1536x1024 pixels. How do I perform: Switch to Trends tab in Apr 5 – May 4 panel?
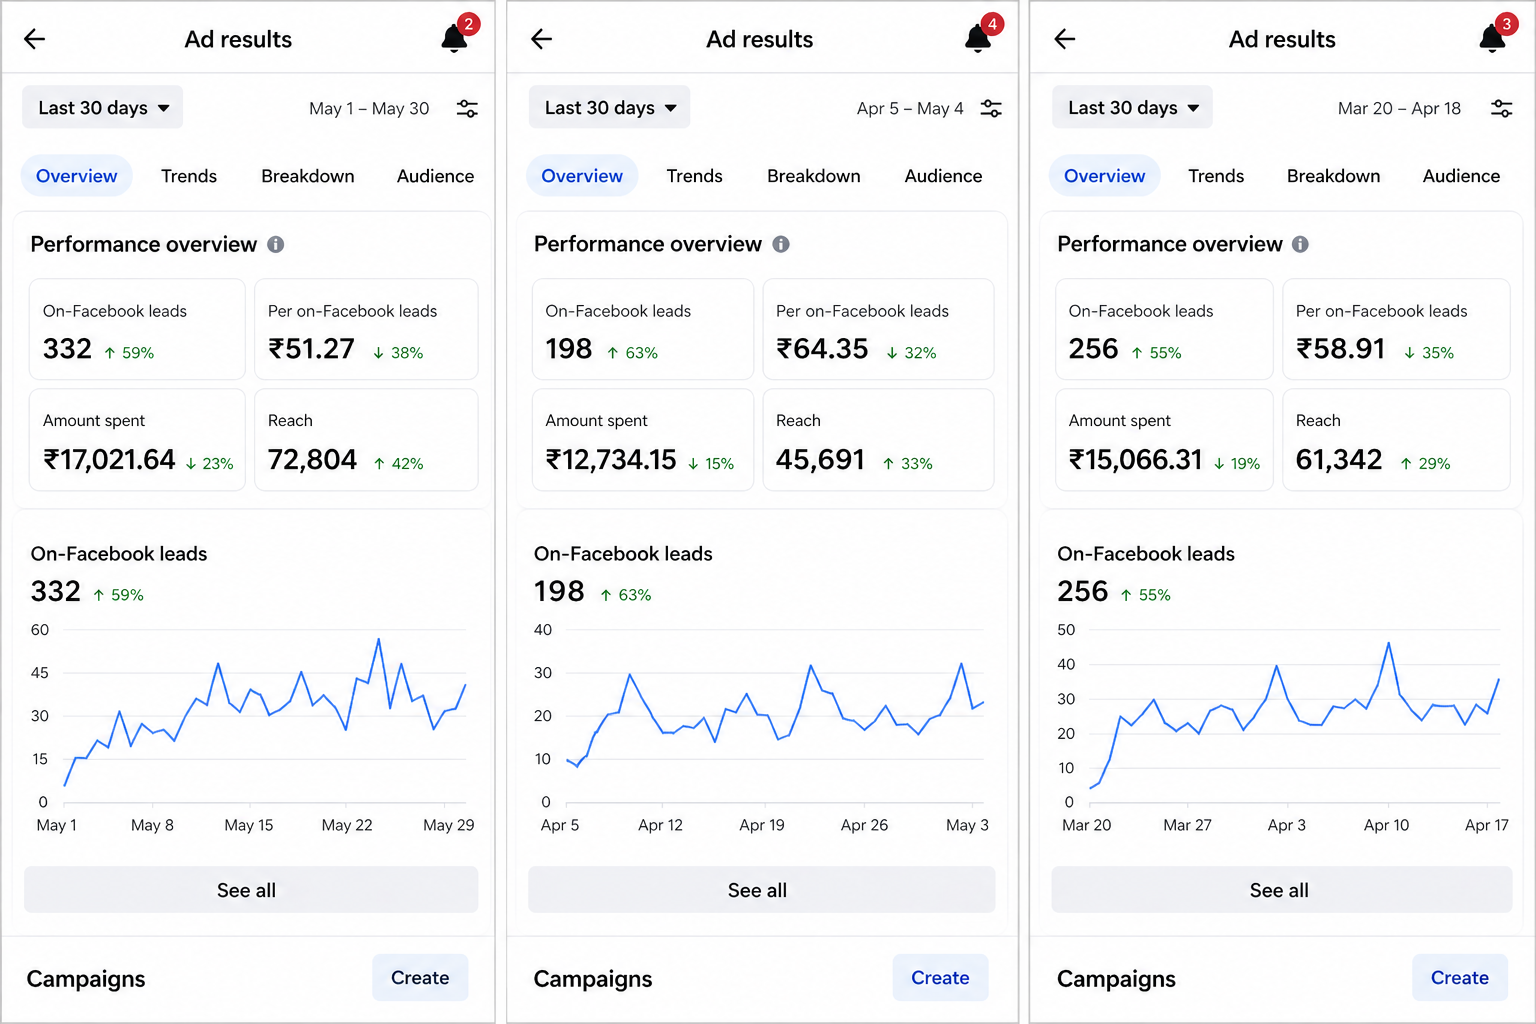[695, 176]
